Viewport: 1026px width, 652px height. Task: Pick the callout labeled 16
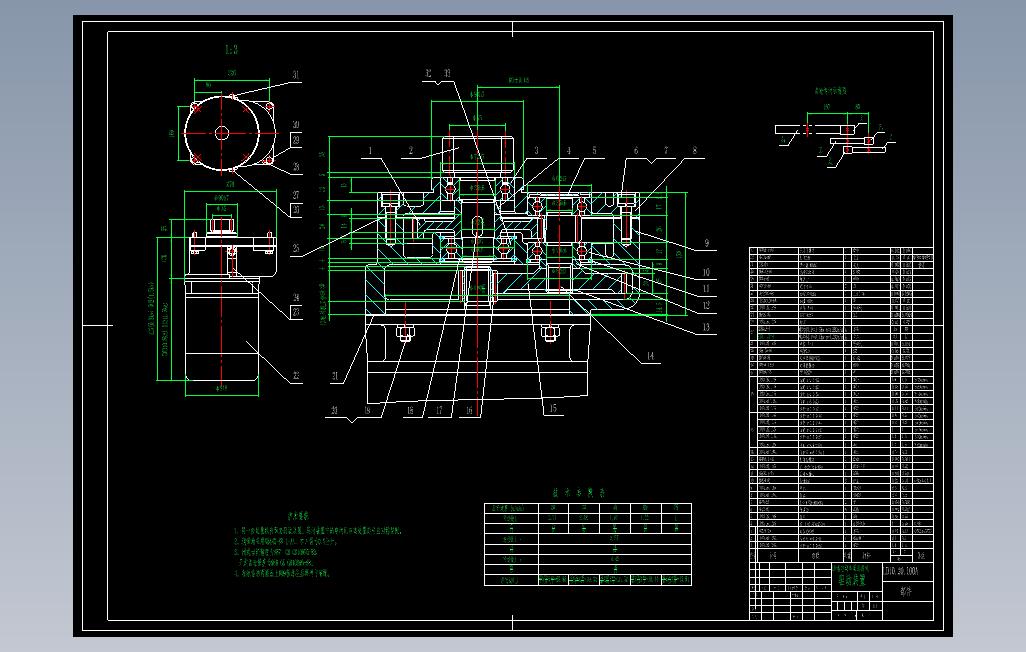469,410
